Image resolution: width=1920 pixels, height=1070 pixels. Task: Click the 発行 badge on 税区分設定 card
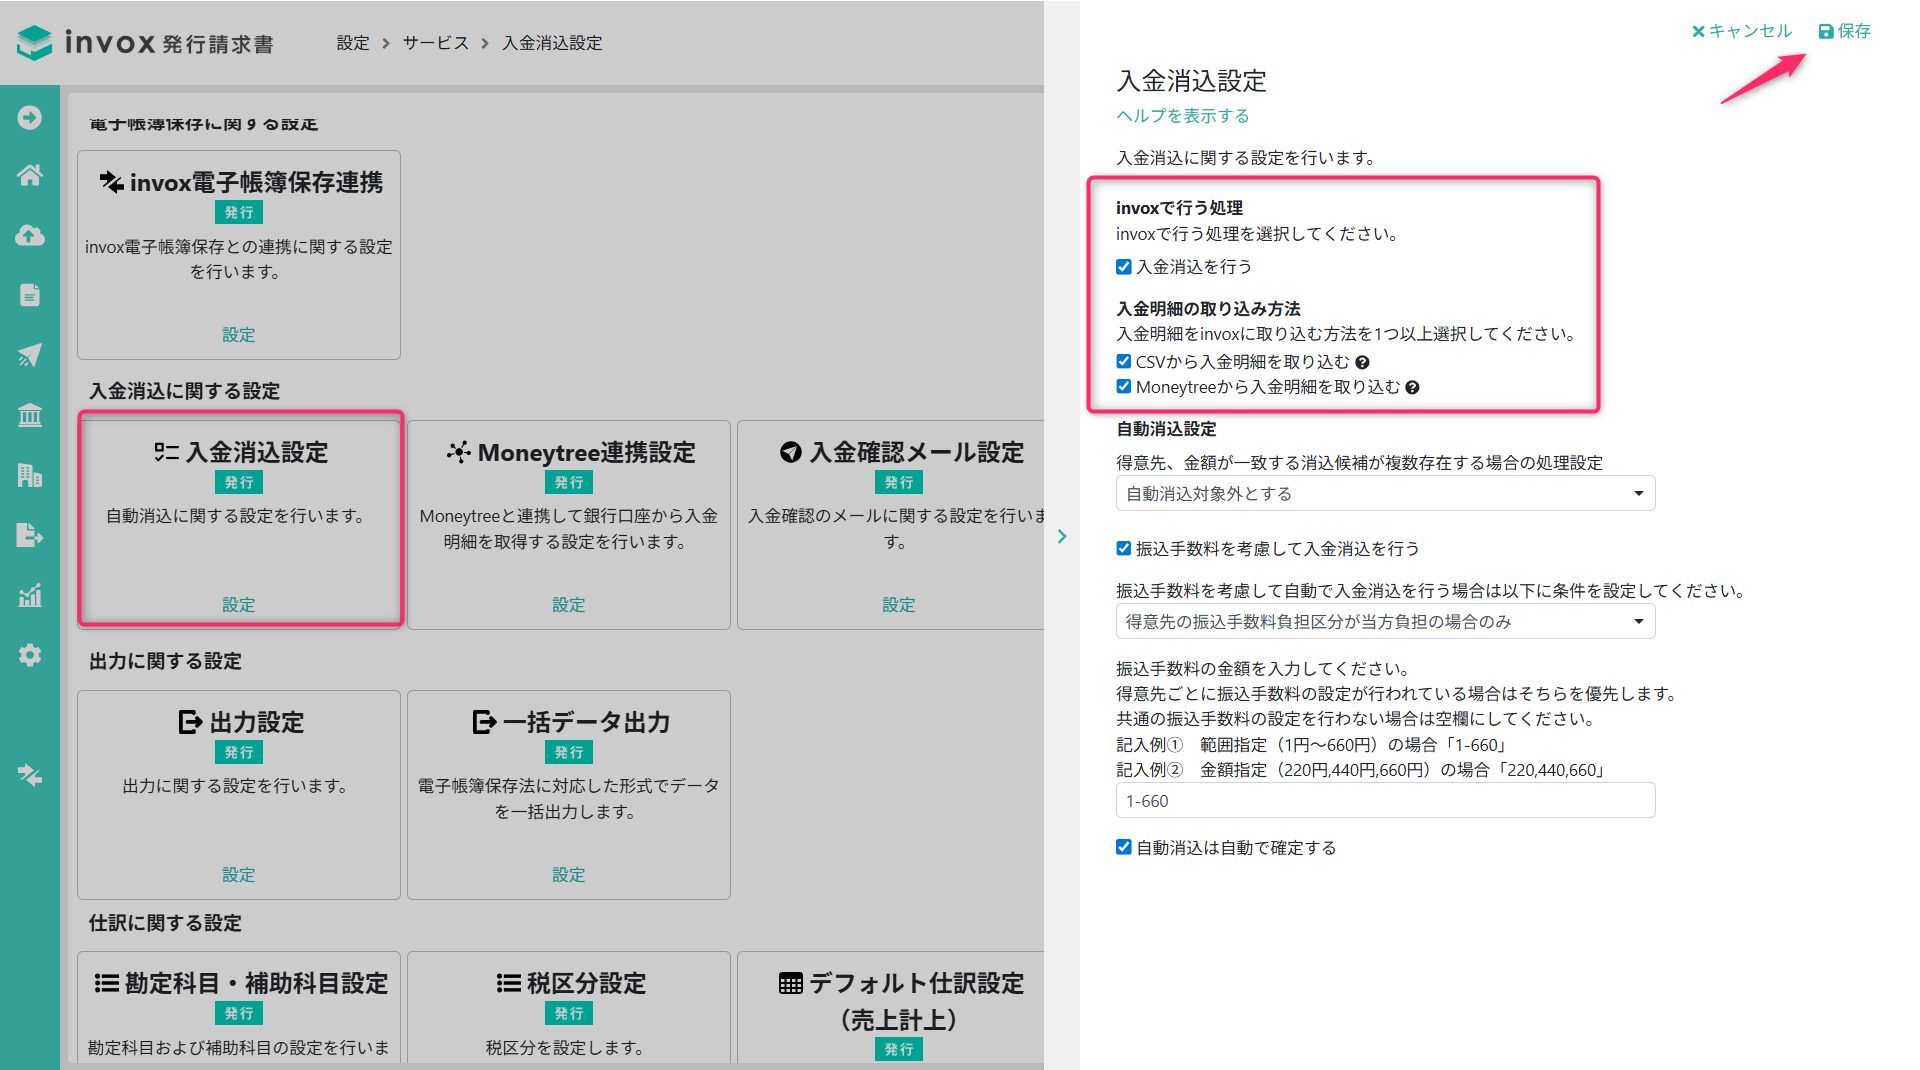coord(569,1014)
